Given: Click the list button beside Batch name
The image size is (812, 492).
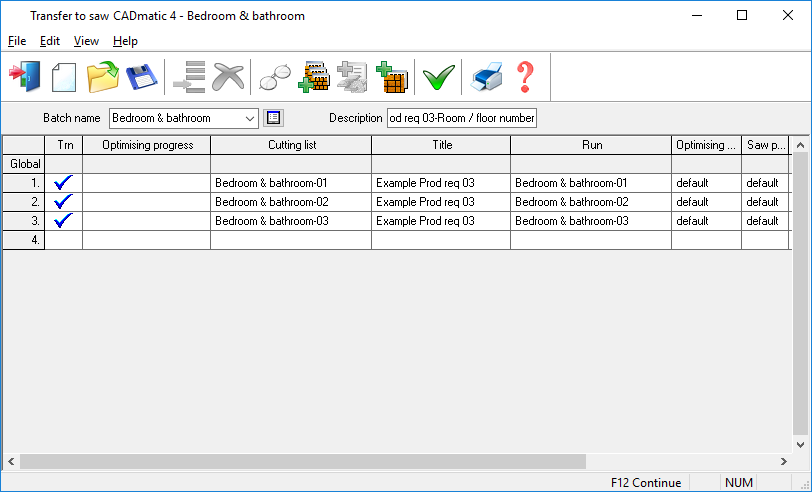Looking at the screenshot, I should pos(273,118).
